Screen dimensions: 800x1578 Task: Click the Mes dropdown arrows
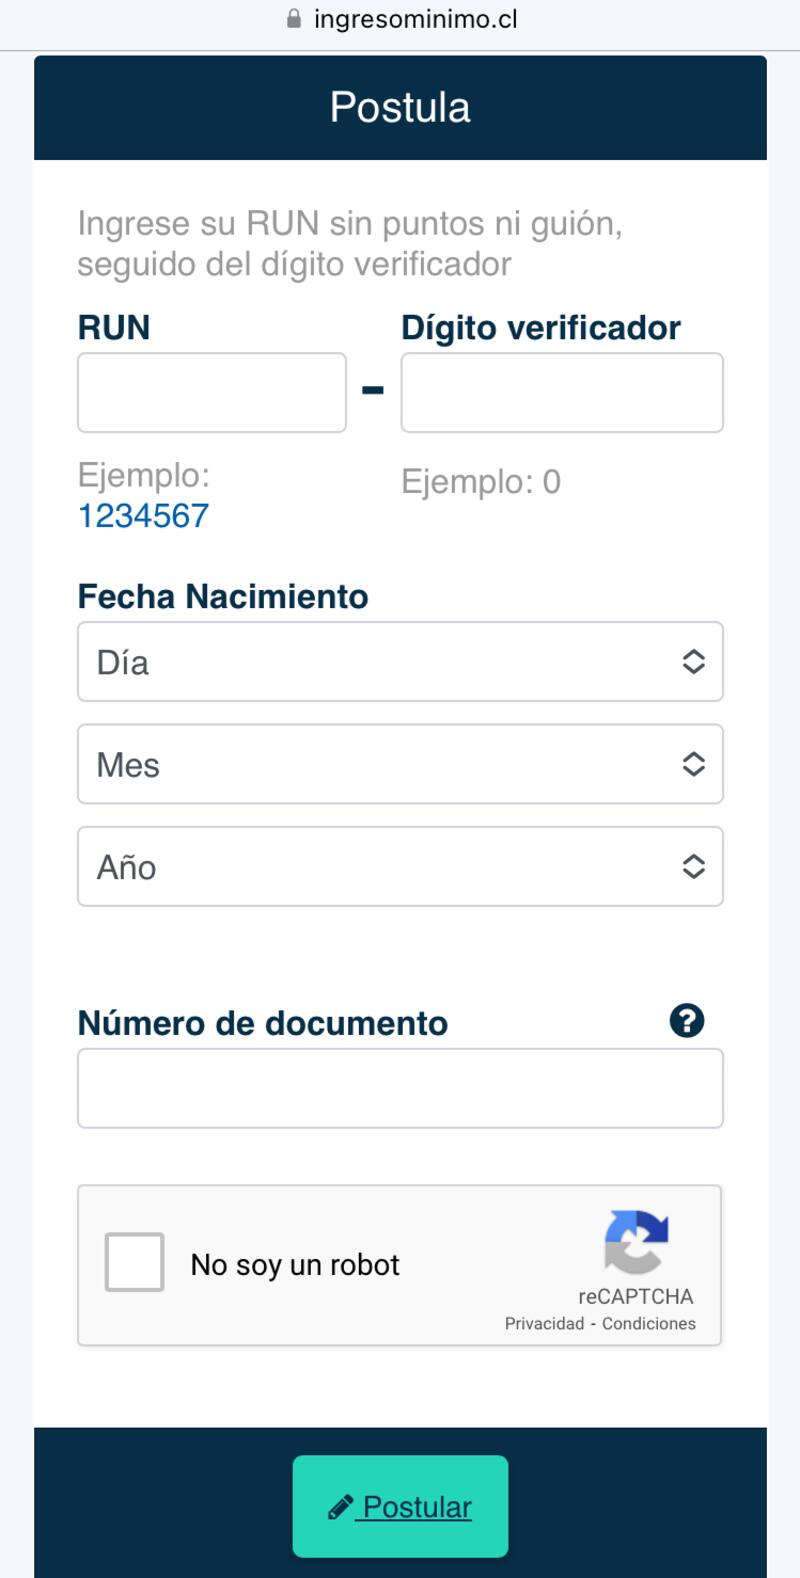693,765
